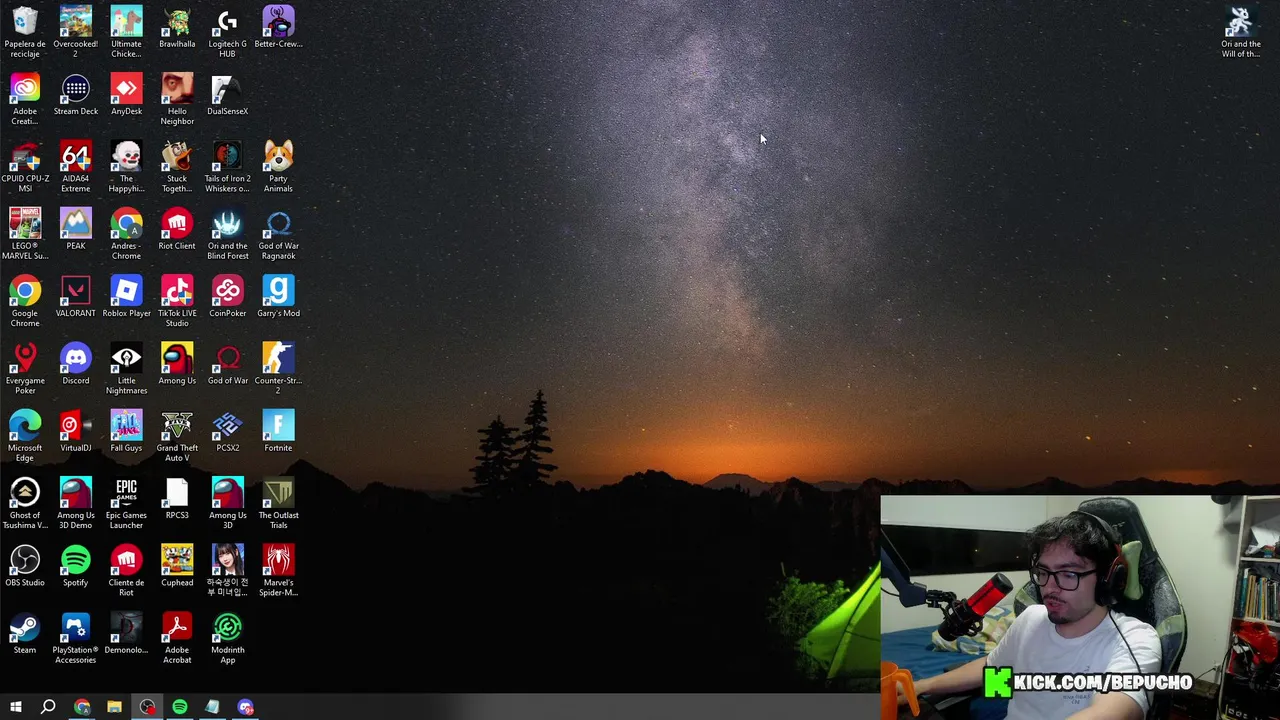Image resolution: width=1280 pixels, height=720 pixels.
Task: Select the God of War desktop icon
Action: tap(227, 364)
